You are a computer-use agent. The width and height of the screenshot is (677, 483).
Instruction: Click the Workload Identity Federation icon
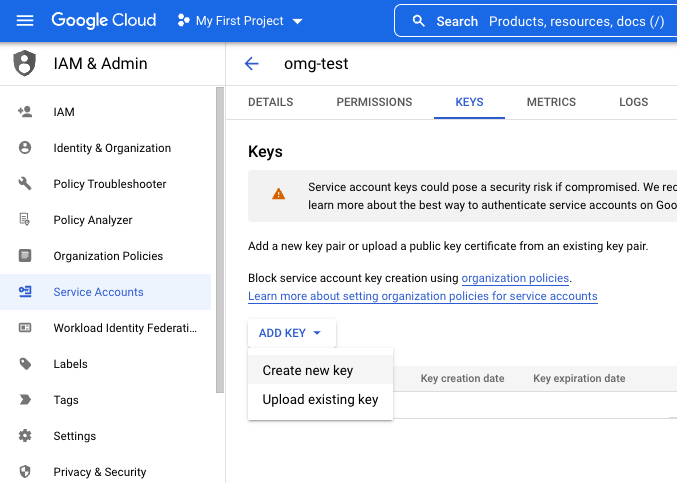coord(25,328)
